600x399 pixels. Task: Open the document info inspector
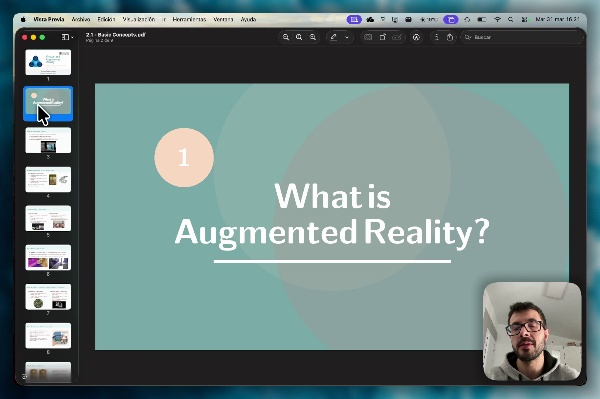pos(437,37)
